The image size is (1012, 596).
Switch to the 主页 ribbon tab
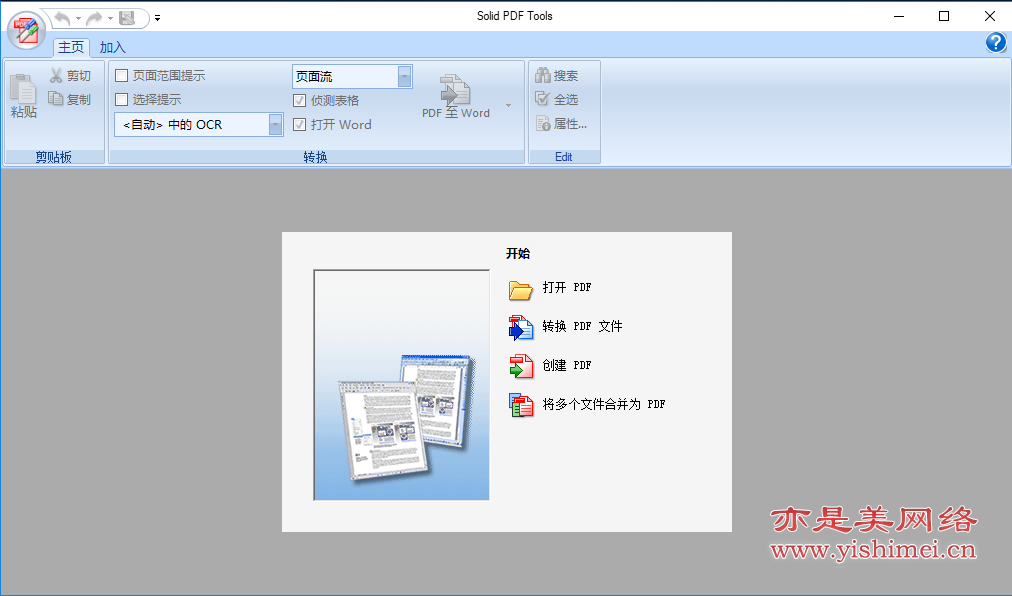71,47
